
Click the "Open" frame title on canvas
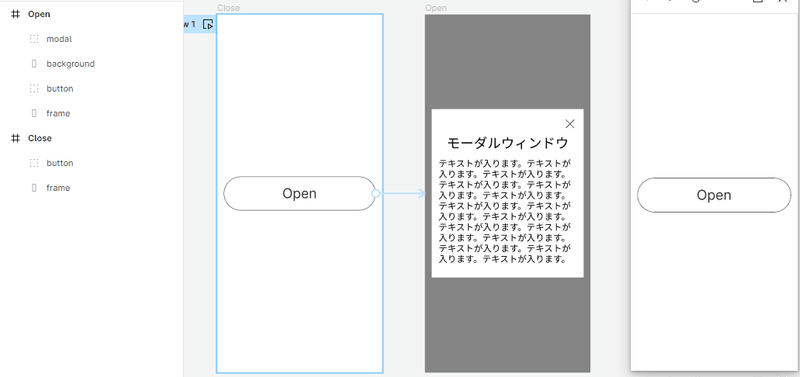[435, 8]
